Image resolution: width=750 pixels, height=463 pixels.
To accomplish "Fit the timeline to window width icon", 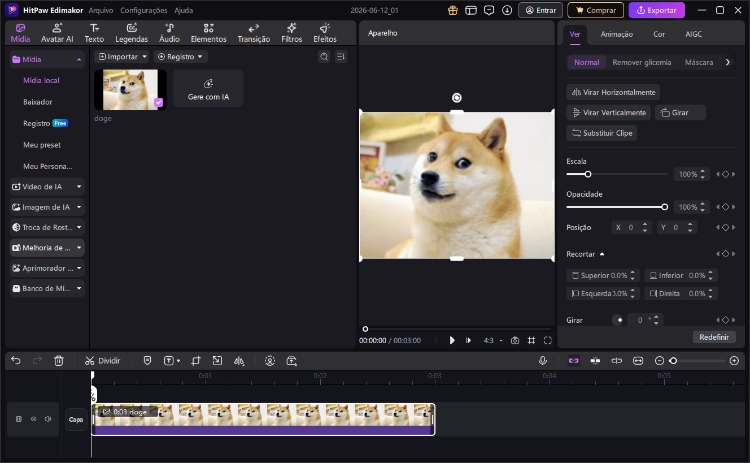I will tap(638, 361).
